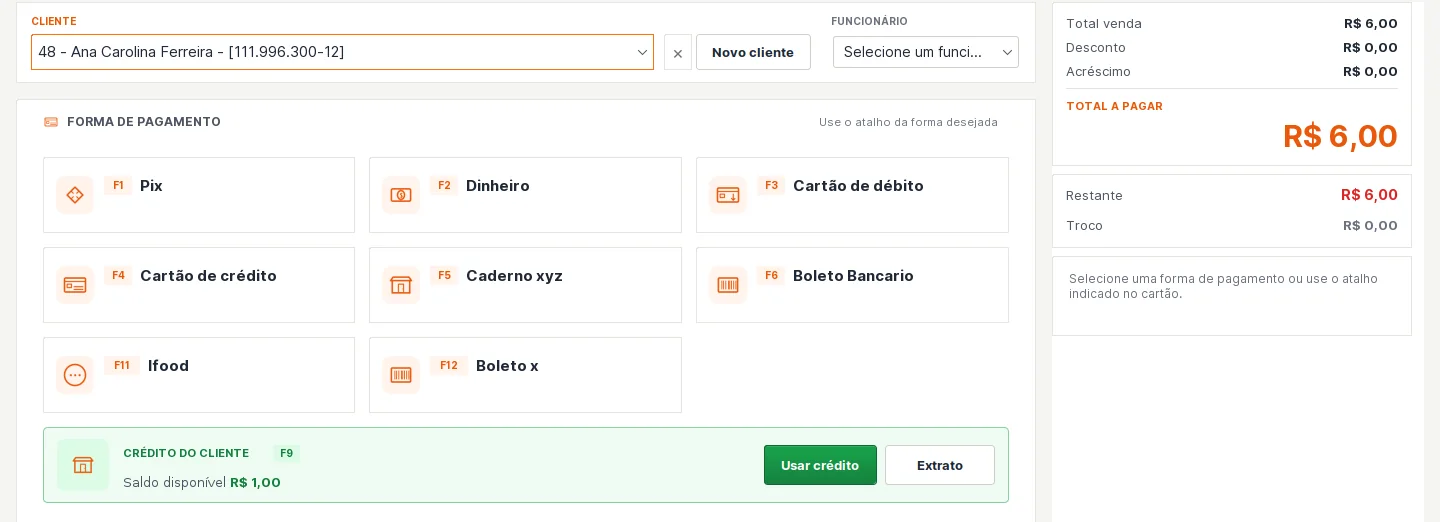Click the F11 shortcut badge
Screen dimensions: 1440x522
[122, 365]
